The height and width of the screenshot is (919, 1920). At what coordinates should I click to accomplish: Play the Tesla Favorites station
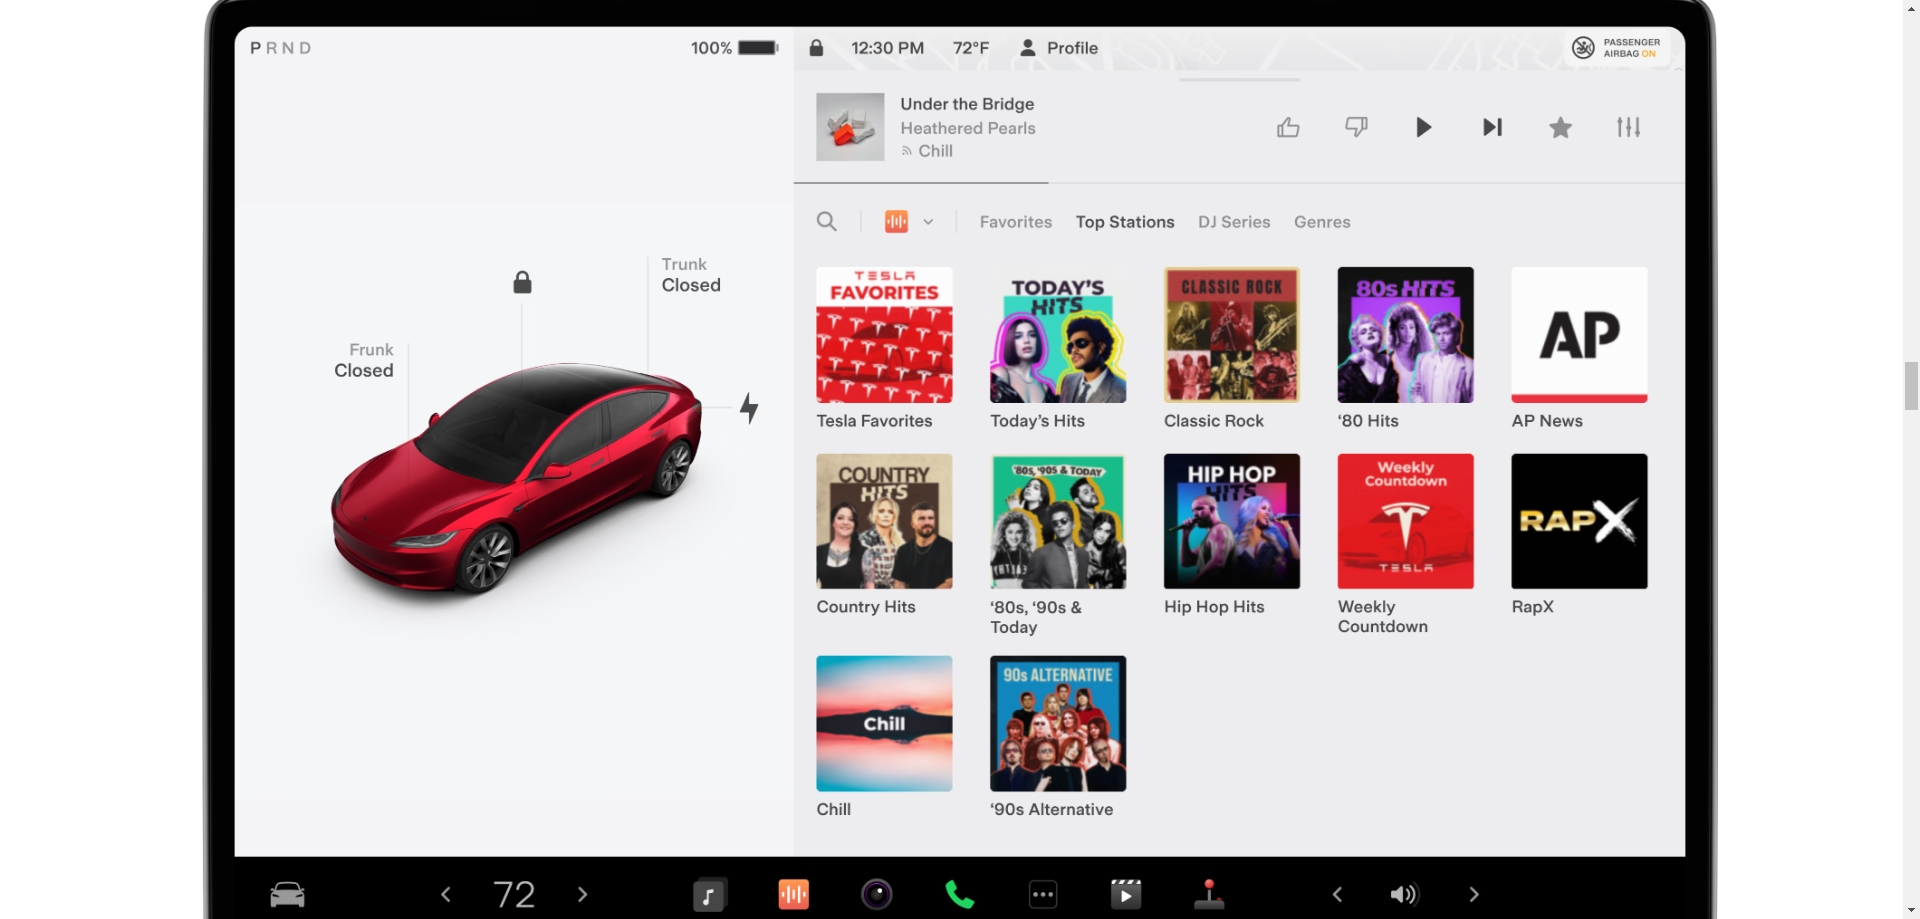coord(884,335)
